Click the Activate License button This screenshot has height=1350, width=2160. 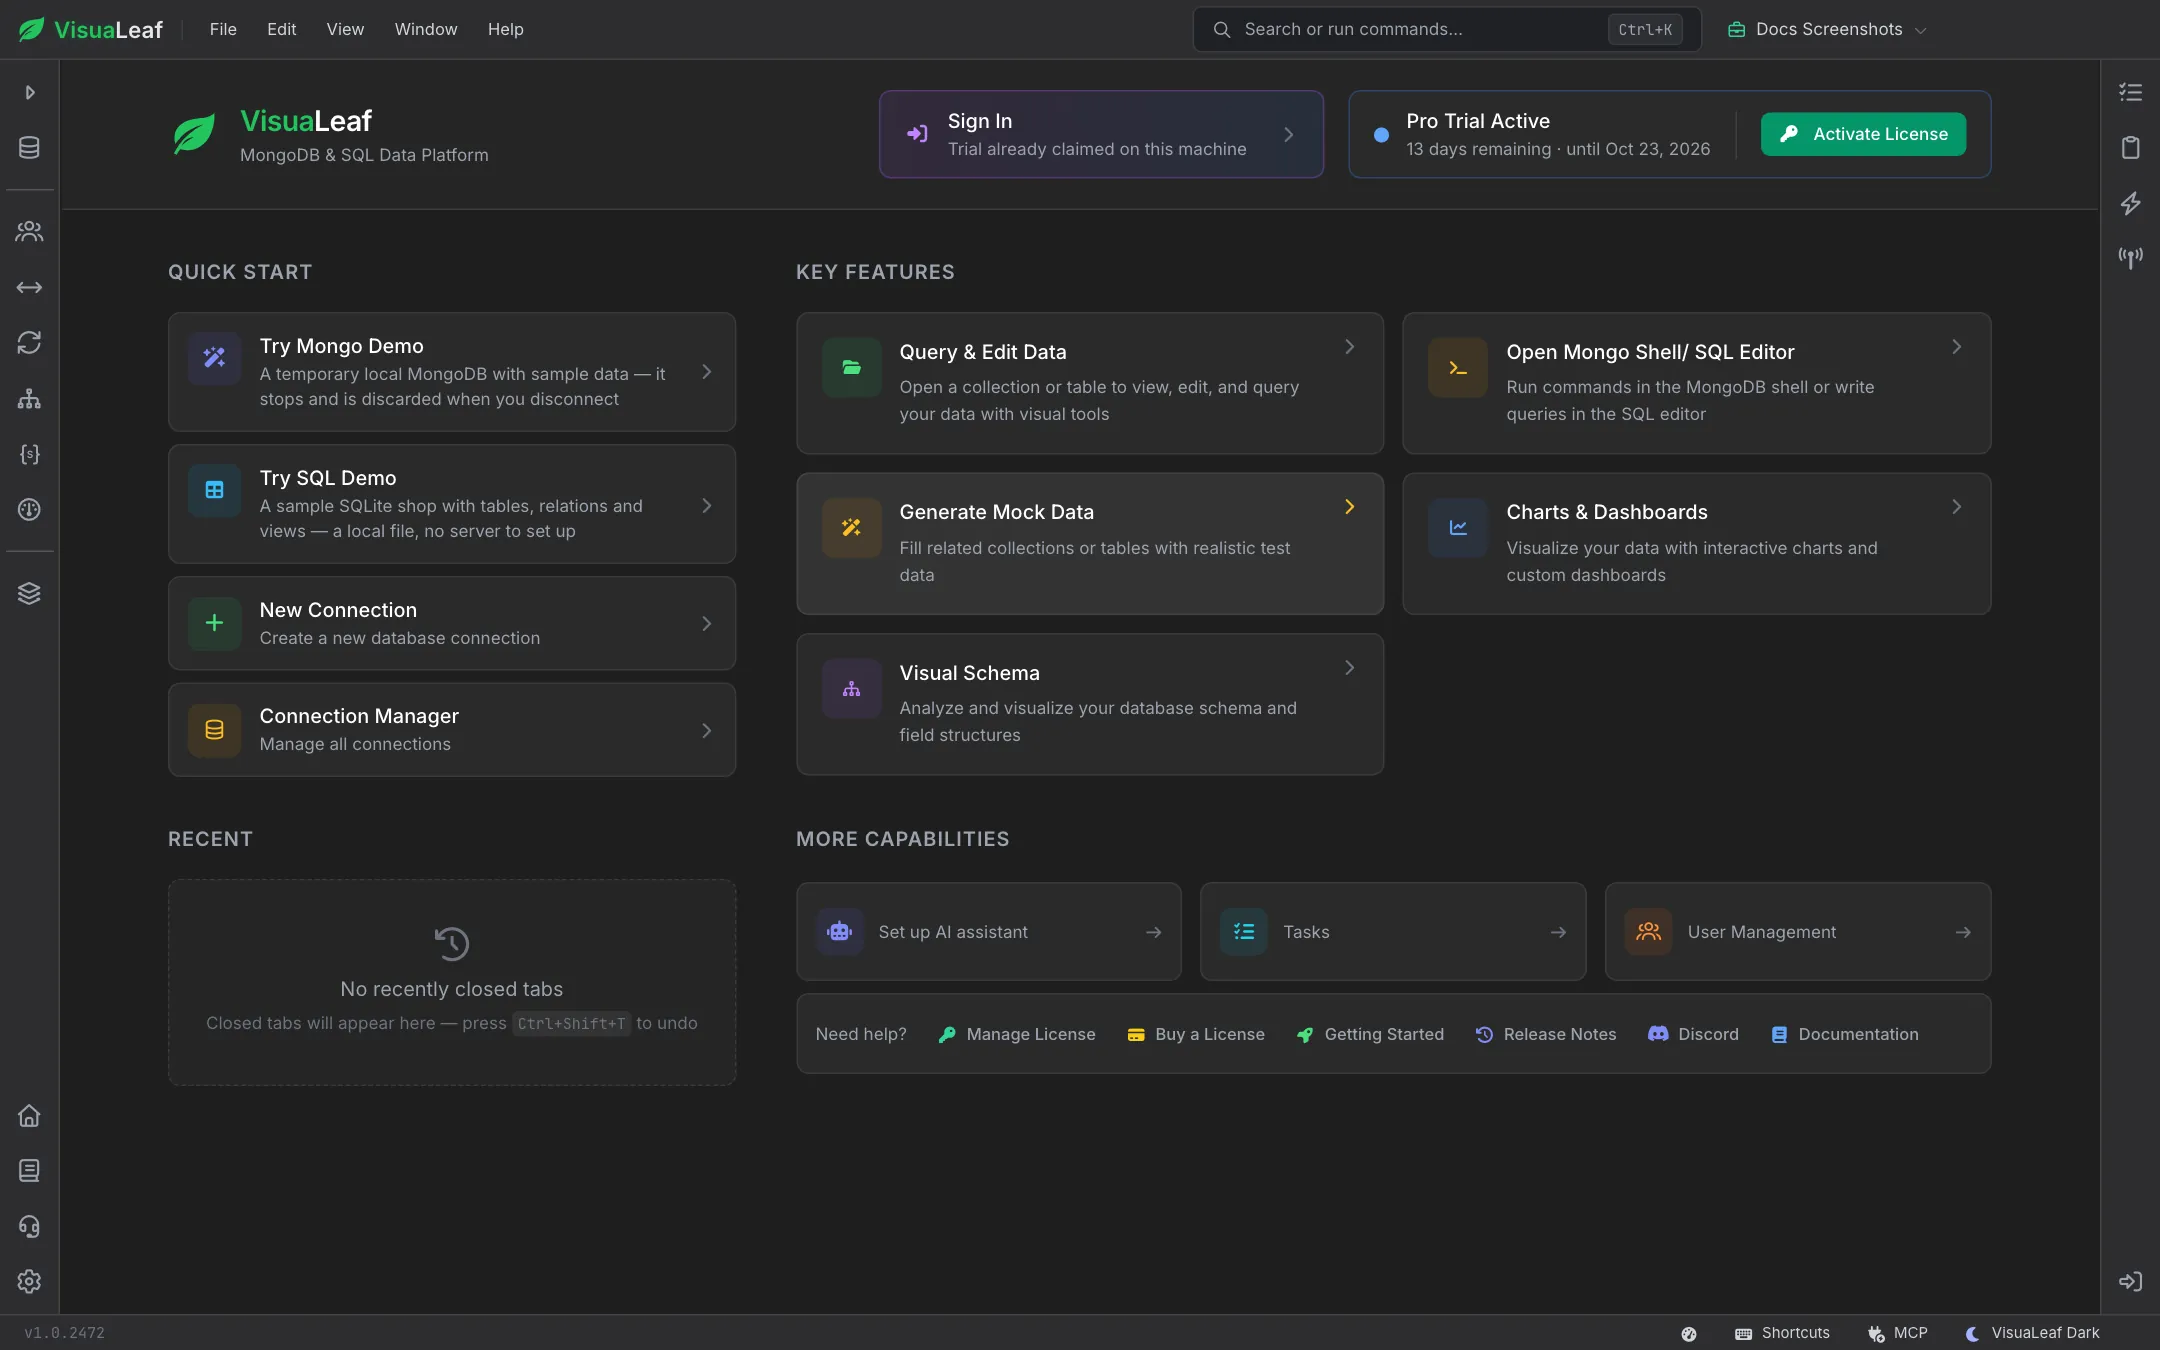pyautogui.click(x=1863, y=134)
